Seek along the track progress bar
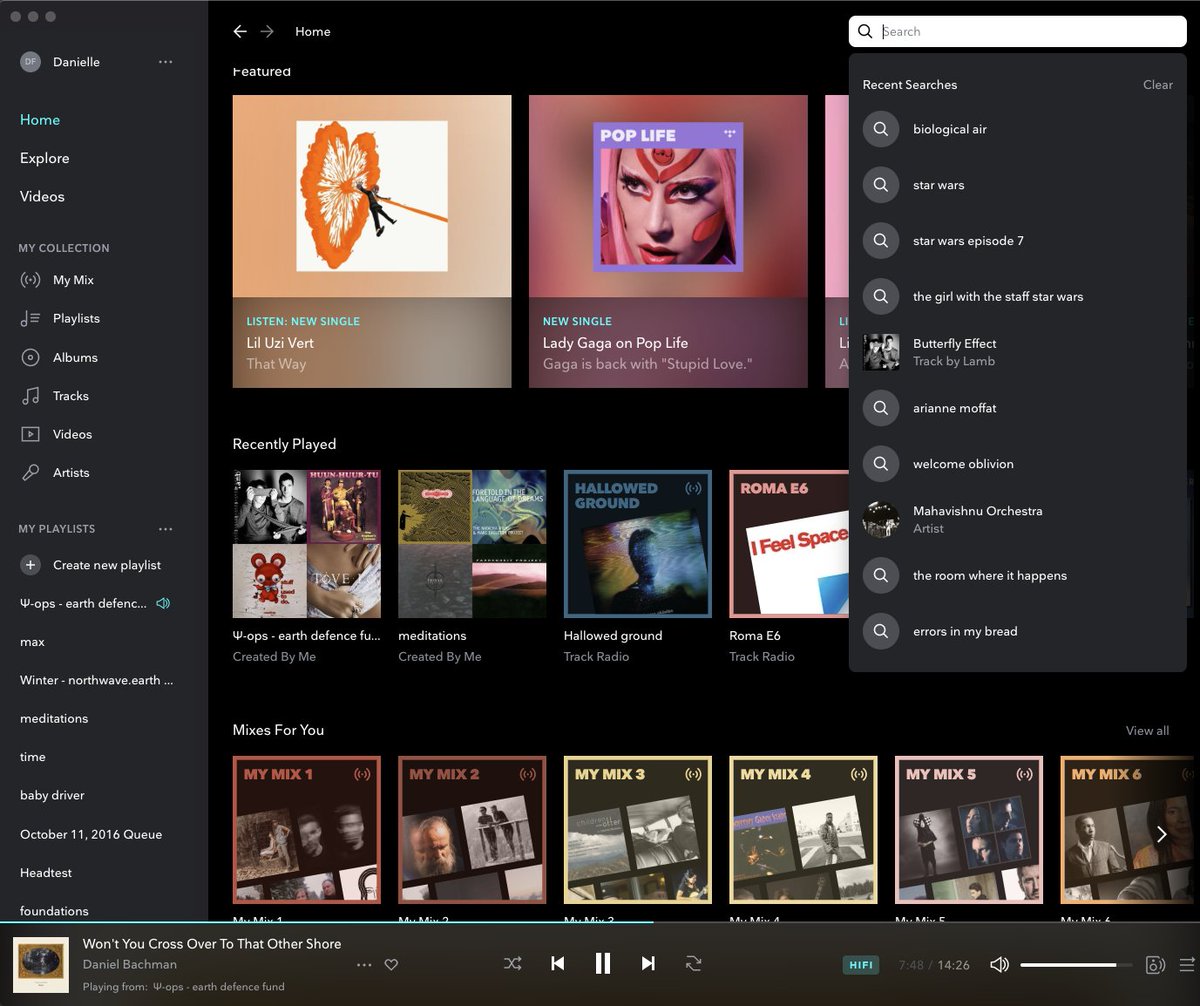 pos(600,922)
